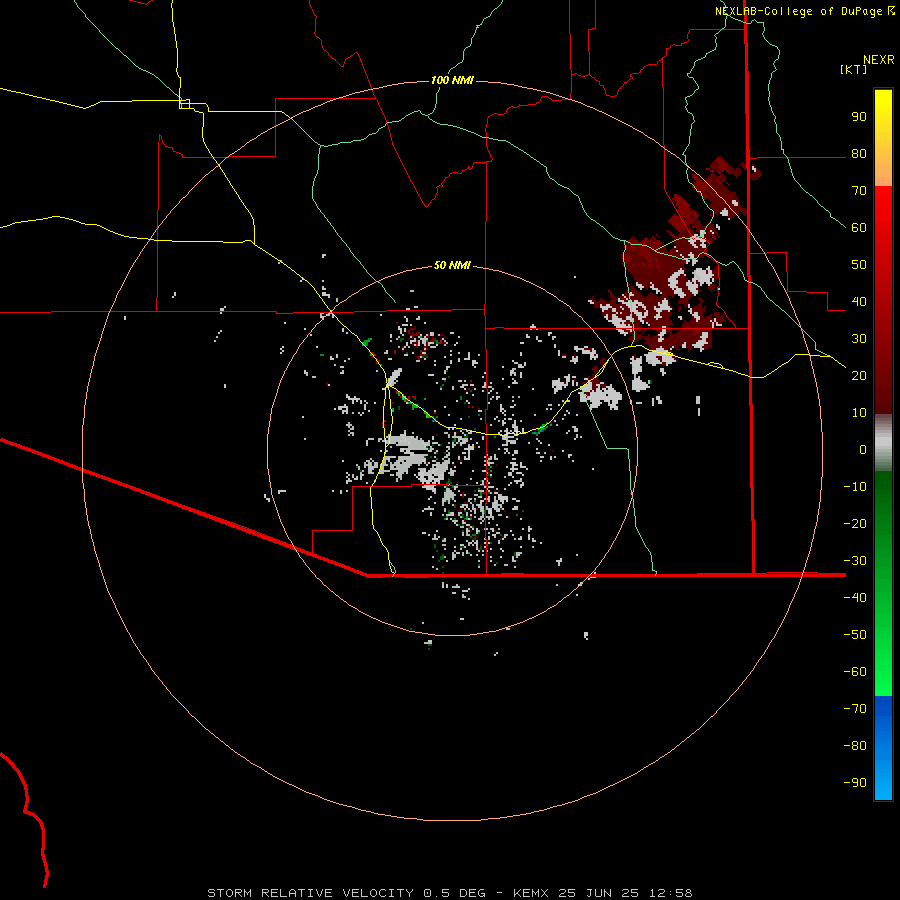Click the 0.5 DEG elevation angle text

click(x=454, y=893)
